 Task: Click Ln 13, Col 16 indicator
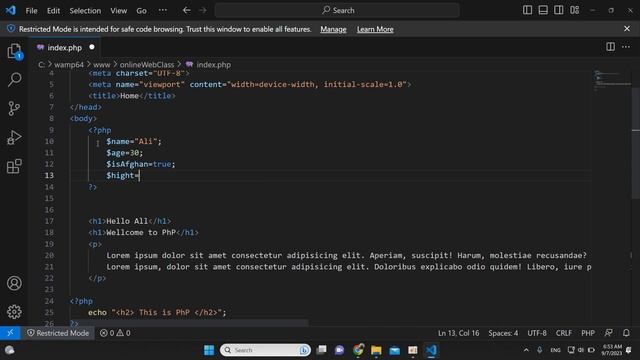tap(458, 333)
